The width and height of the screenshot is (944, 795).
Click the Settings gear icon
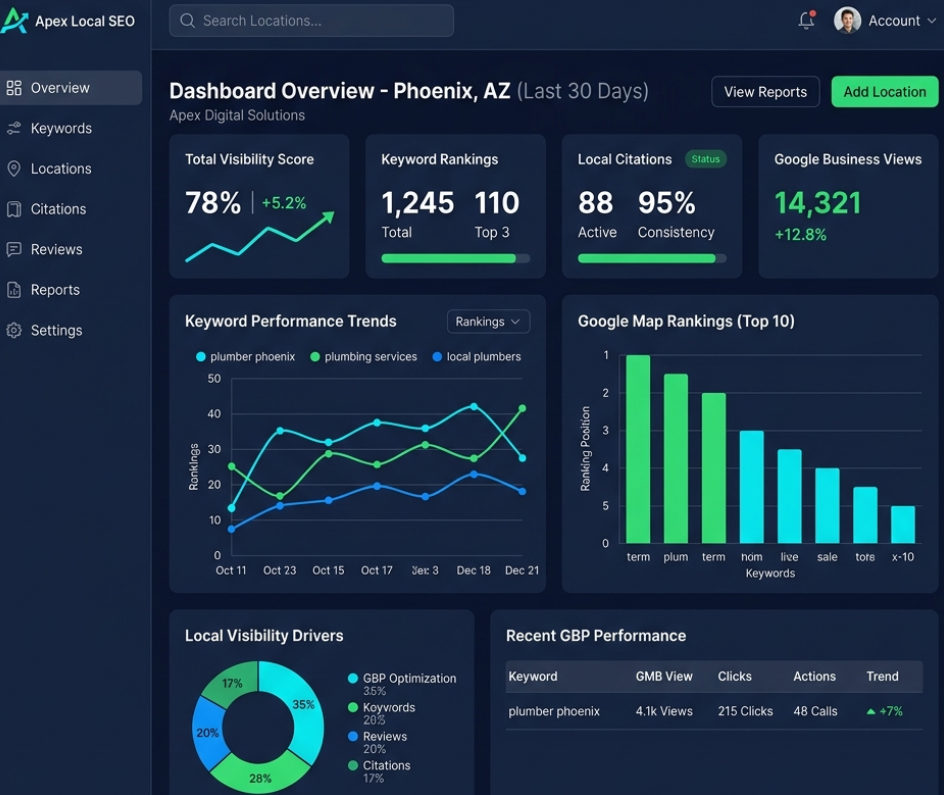14,330
